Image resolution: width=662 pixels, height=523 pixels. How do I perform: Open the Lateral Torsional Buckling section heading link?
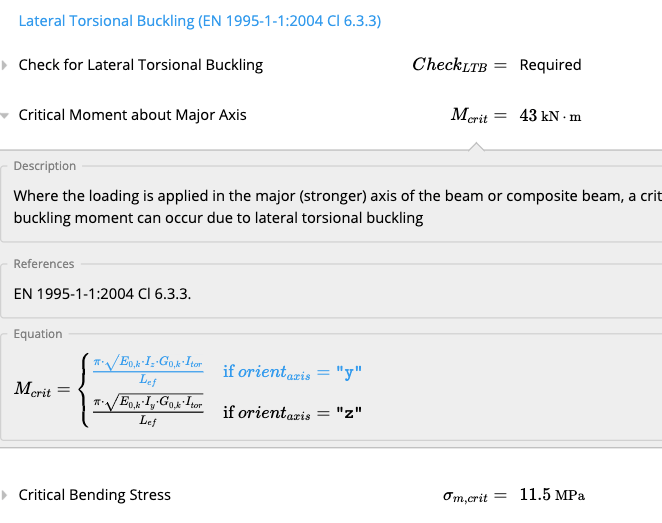[x=200, y=21]
